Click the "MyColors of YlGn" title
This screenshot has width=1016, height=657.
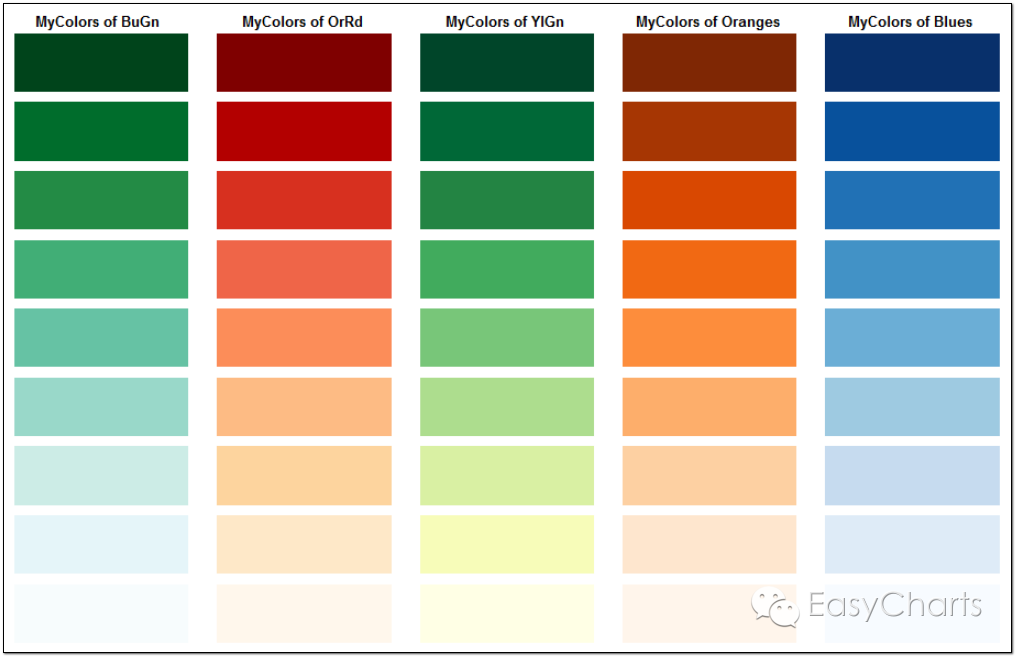(505, 22)
